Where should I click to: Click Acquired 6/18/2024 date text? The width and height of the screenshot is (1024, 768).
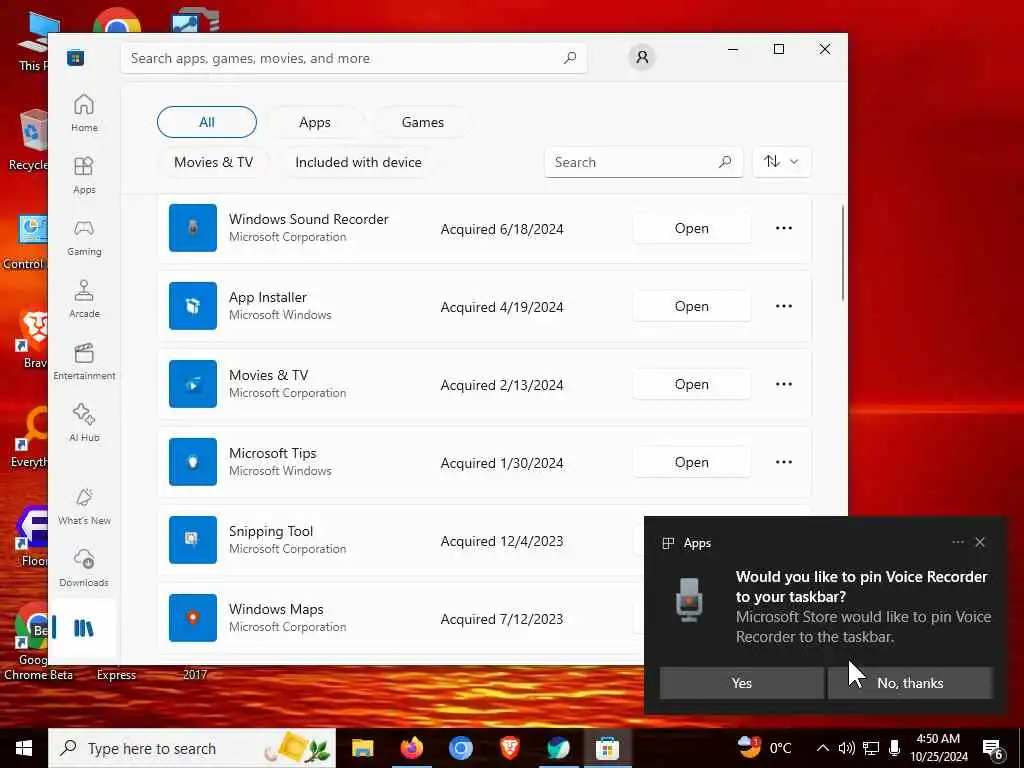502,229
